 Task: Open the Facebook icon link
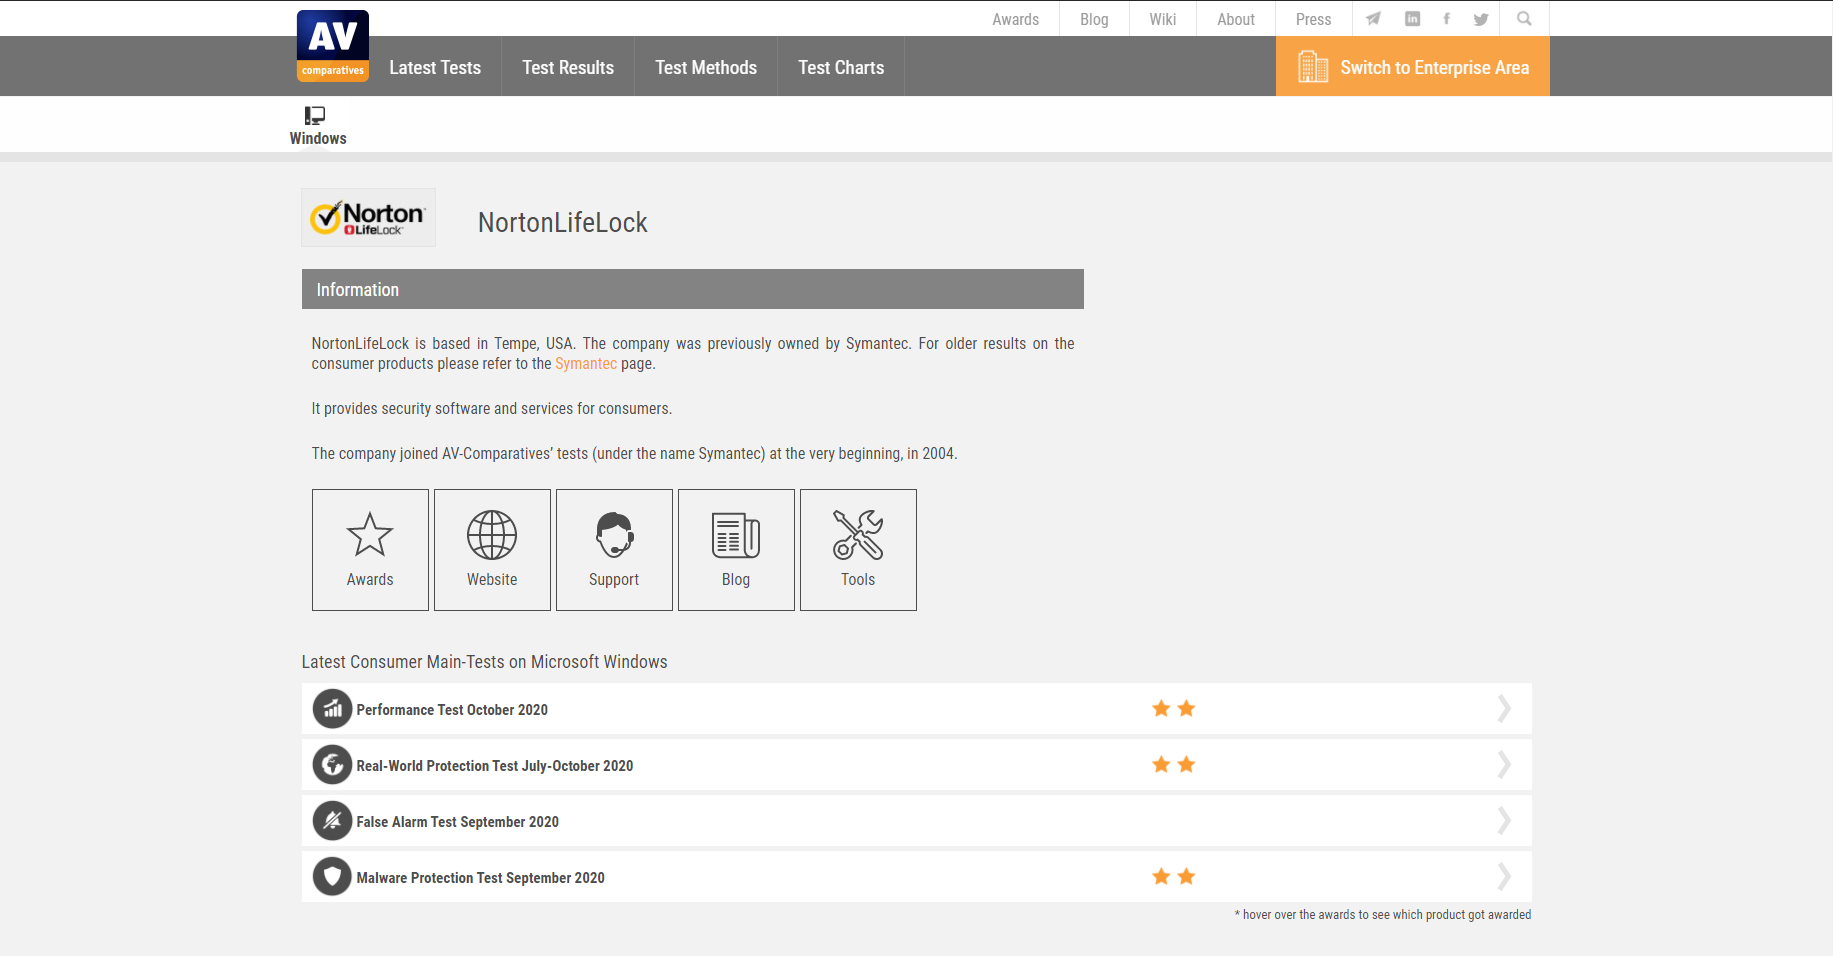click(x=1446, y=19)
